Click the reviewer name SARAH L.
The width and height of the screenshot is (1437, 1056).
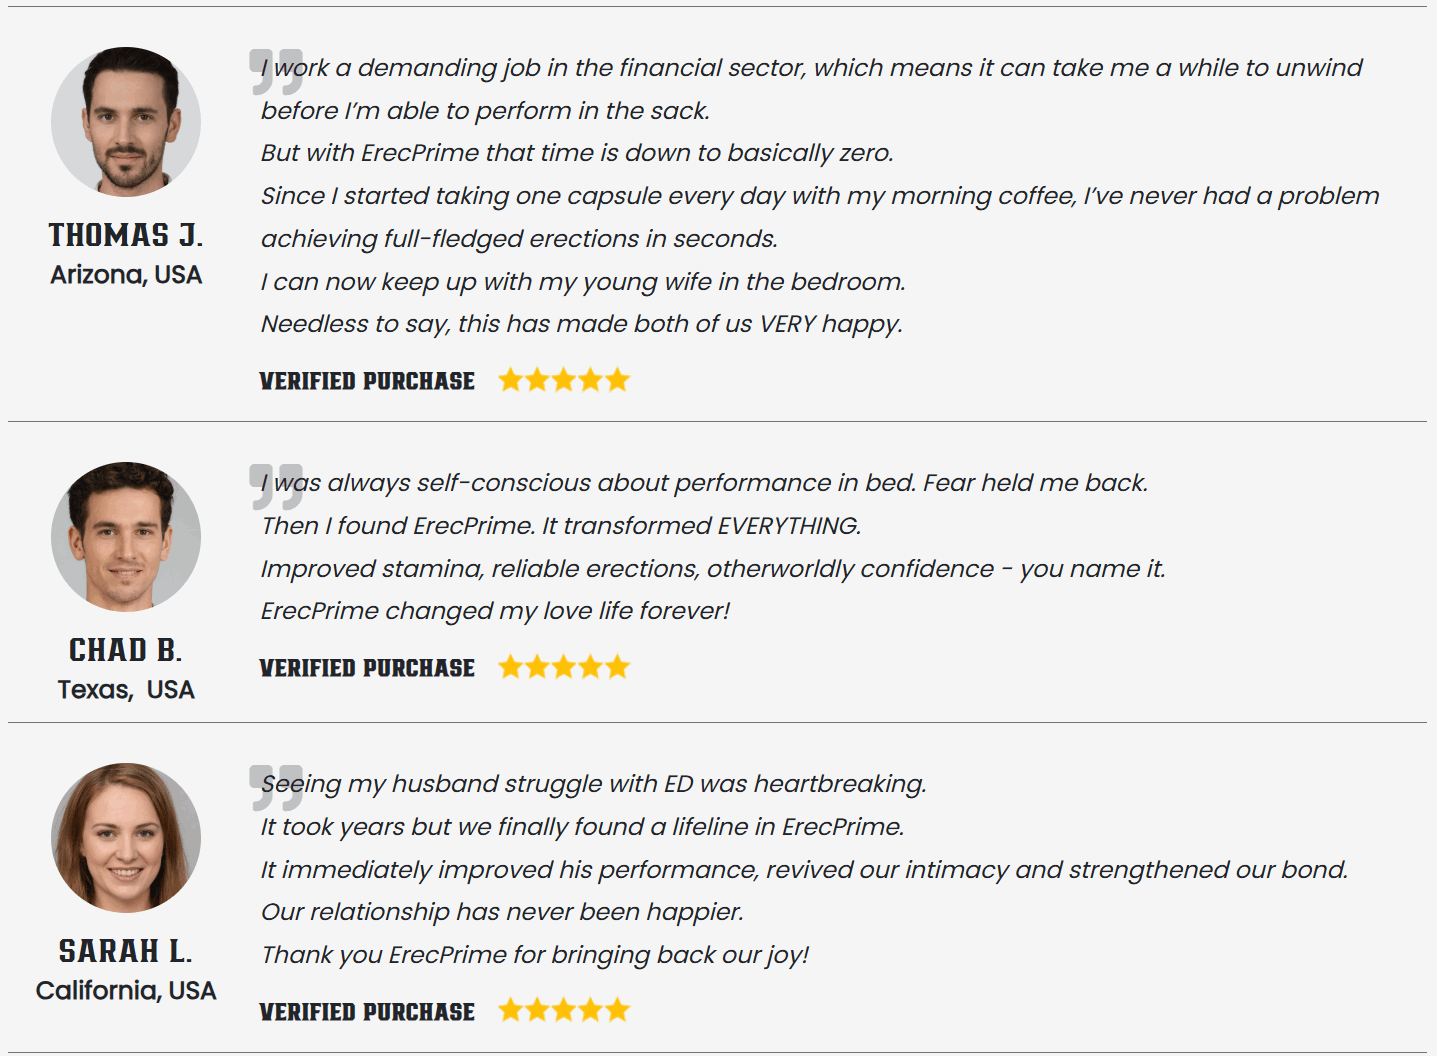click(x=126, y=951)
